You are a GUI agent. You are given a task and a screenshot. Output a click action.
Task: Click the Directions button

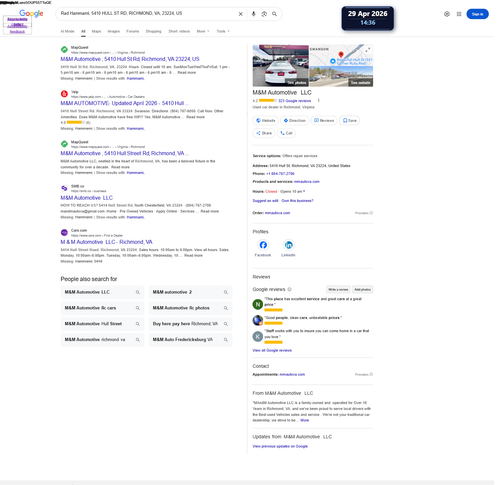pos(295,121)
